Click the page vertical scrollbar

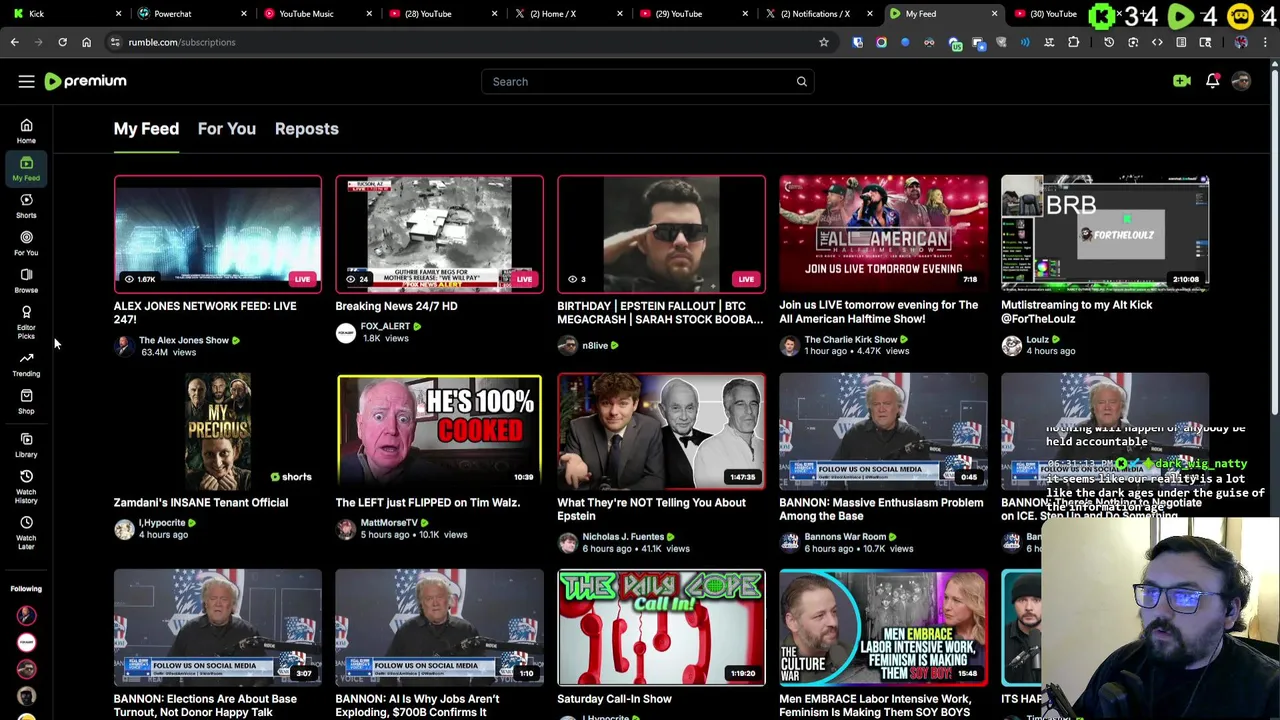[x=1274, y=240]
